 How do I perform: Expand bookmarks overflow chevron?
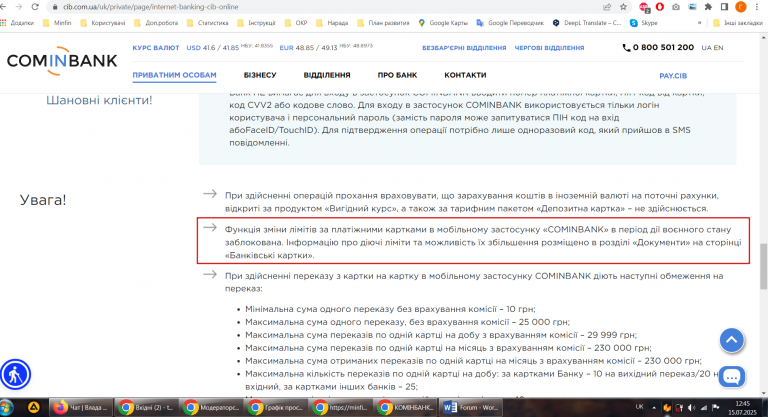[699, 23]
